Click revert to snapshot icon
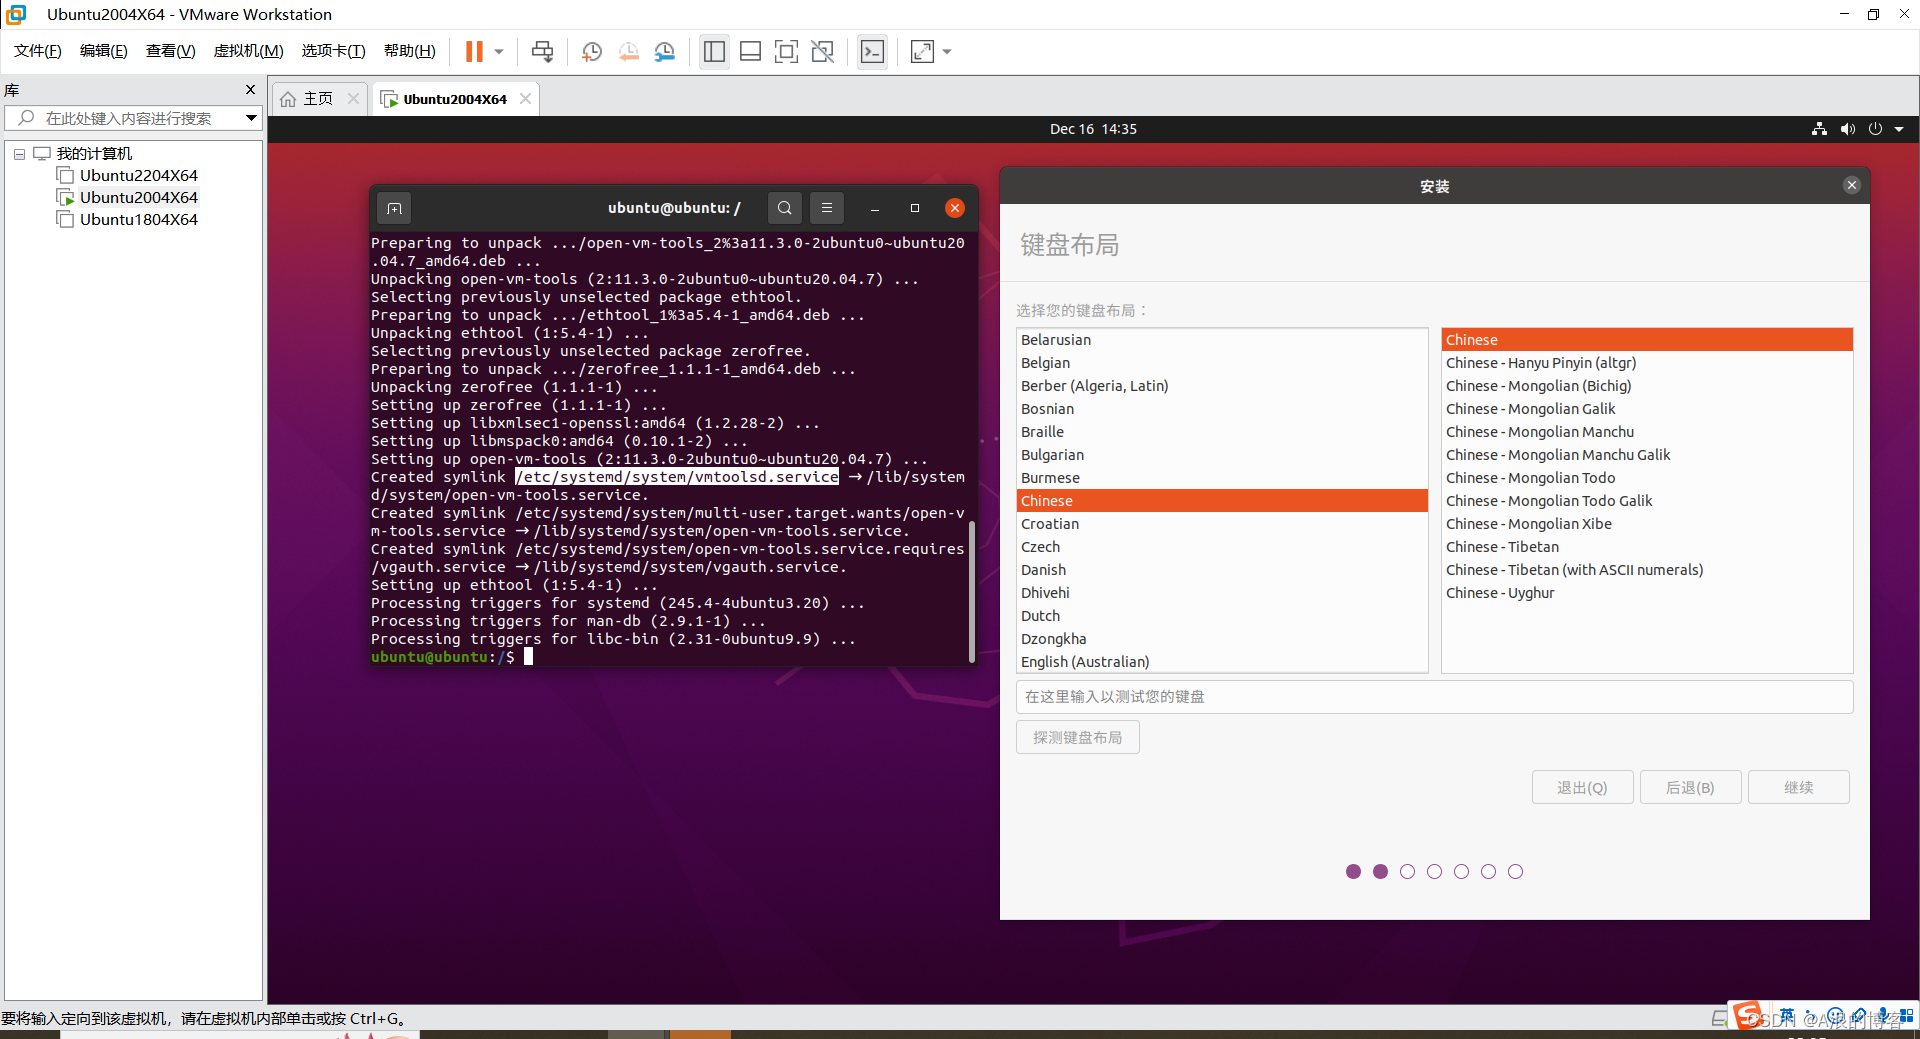The width and height of the screenshot is (1920, 1039). 628,51
